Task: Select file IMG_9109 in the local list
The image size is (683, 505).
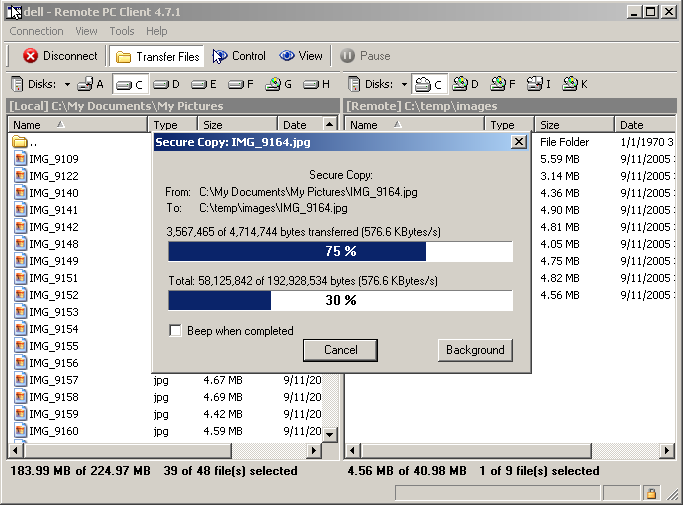Action: [46, 159]
